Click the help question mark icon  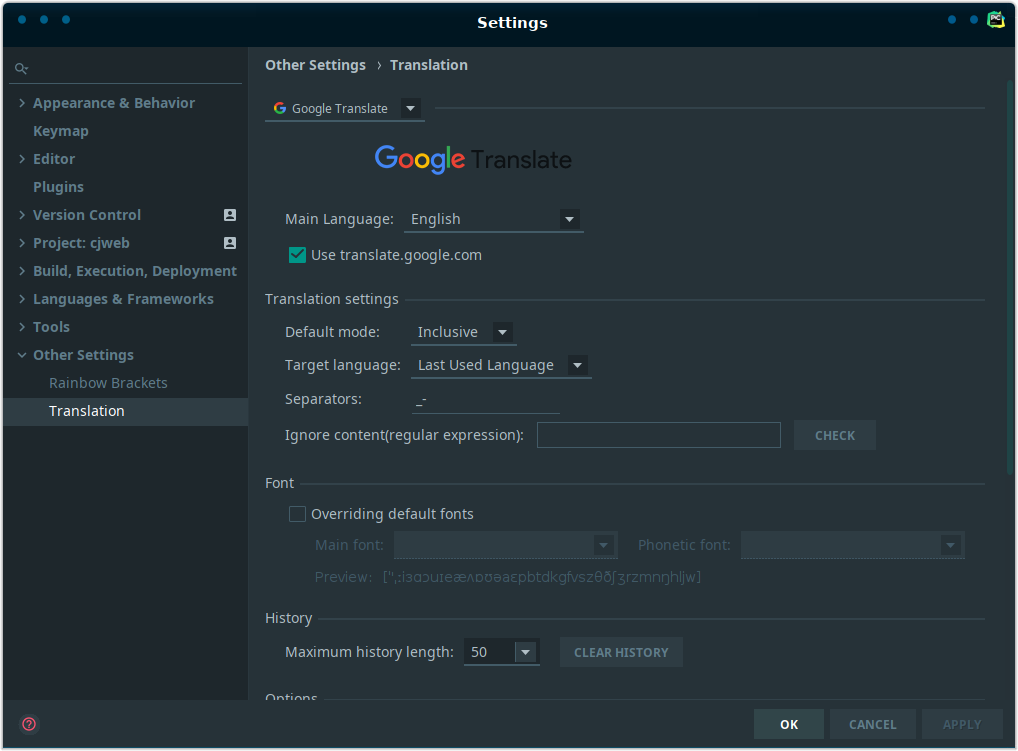[29, 724]
